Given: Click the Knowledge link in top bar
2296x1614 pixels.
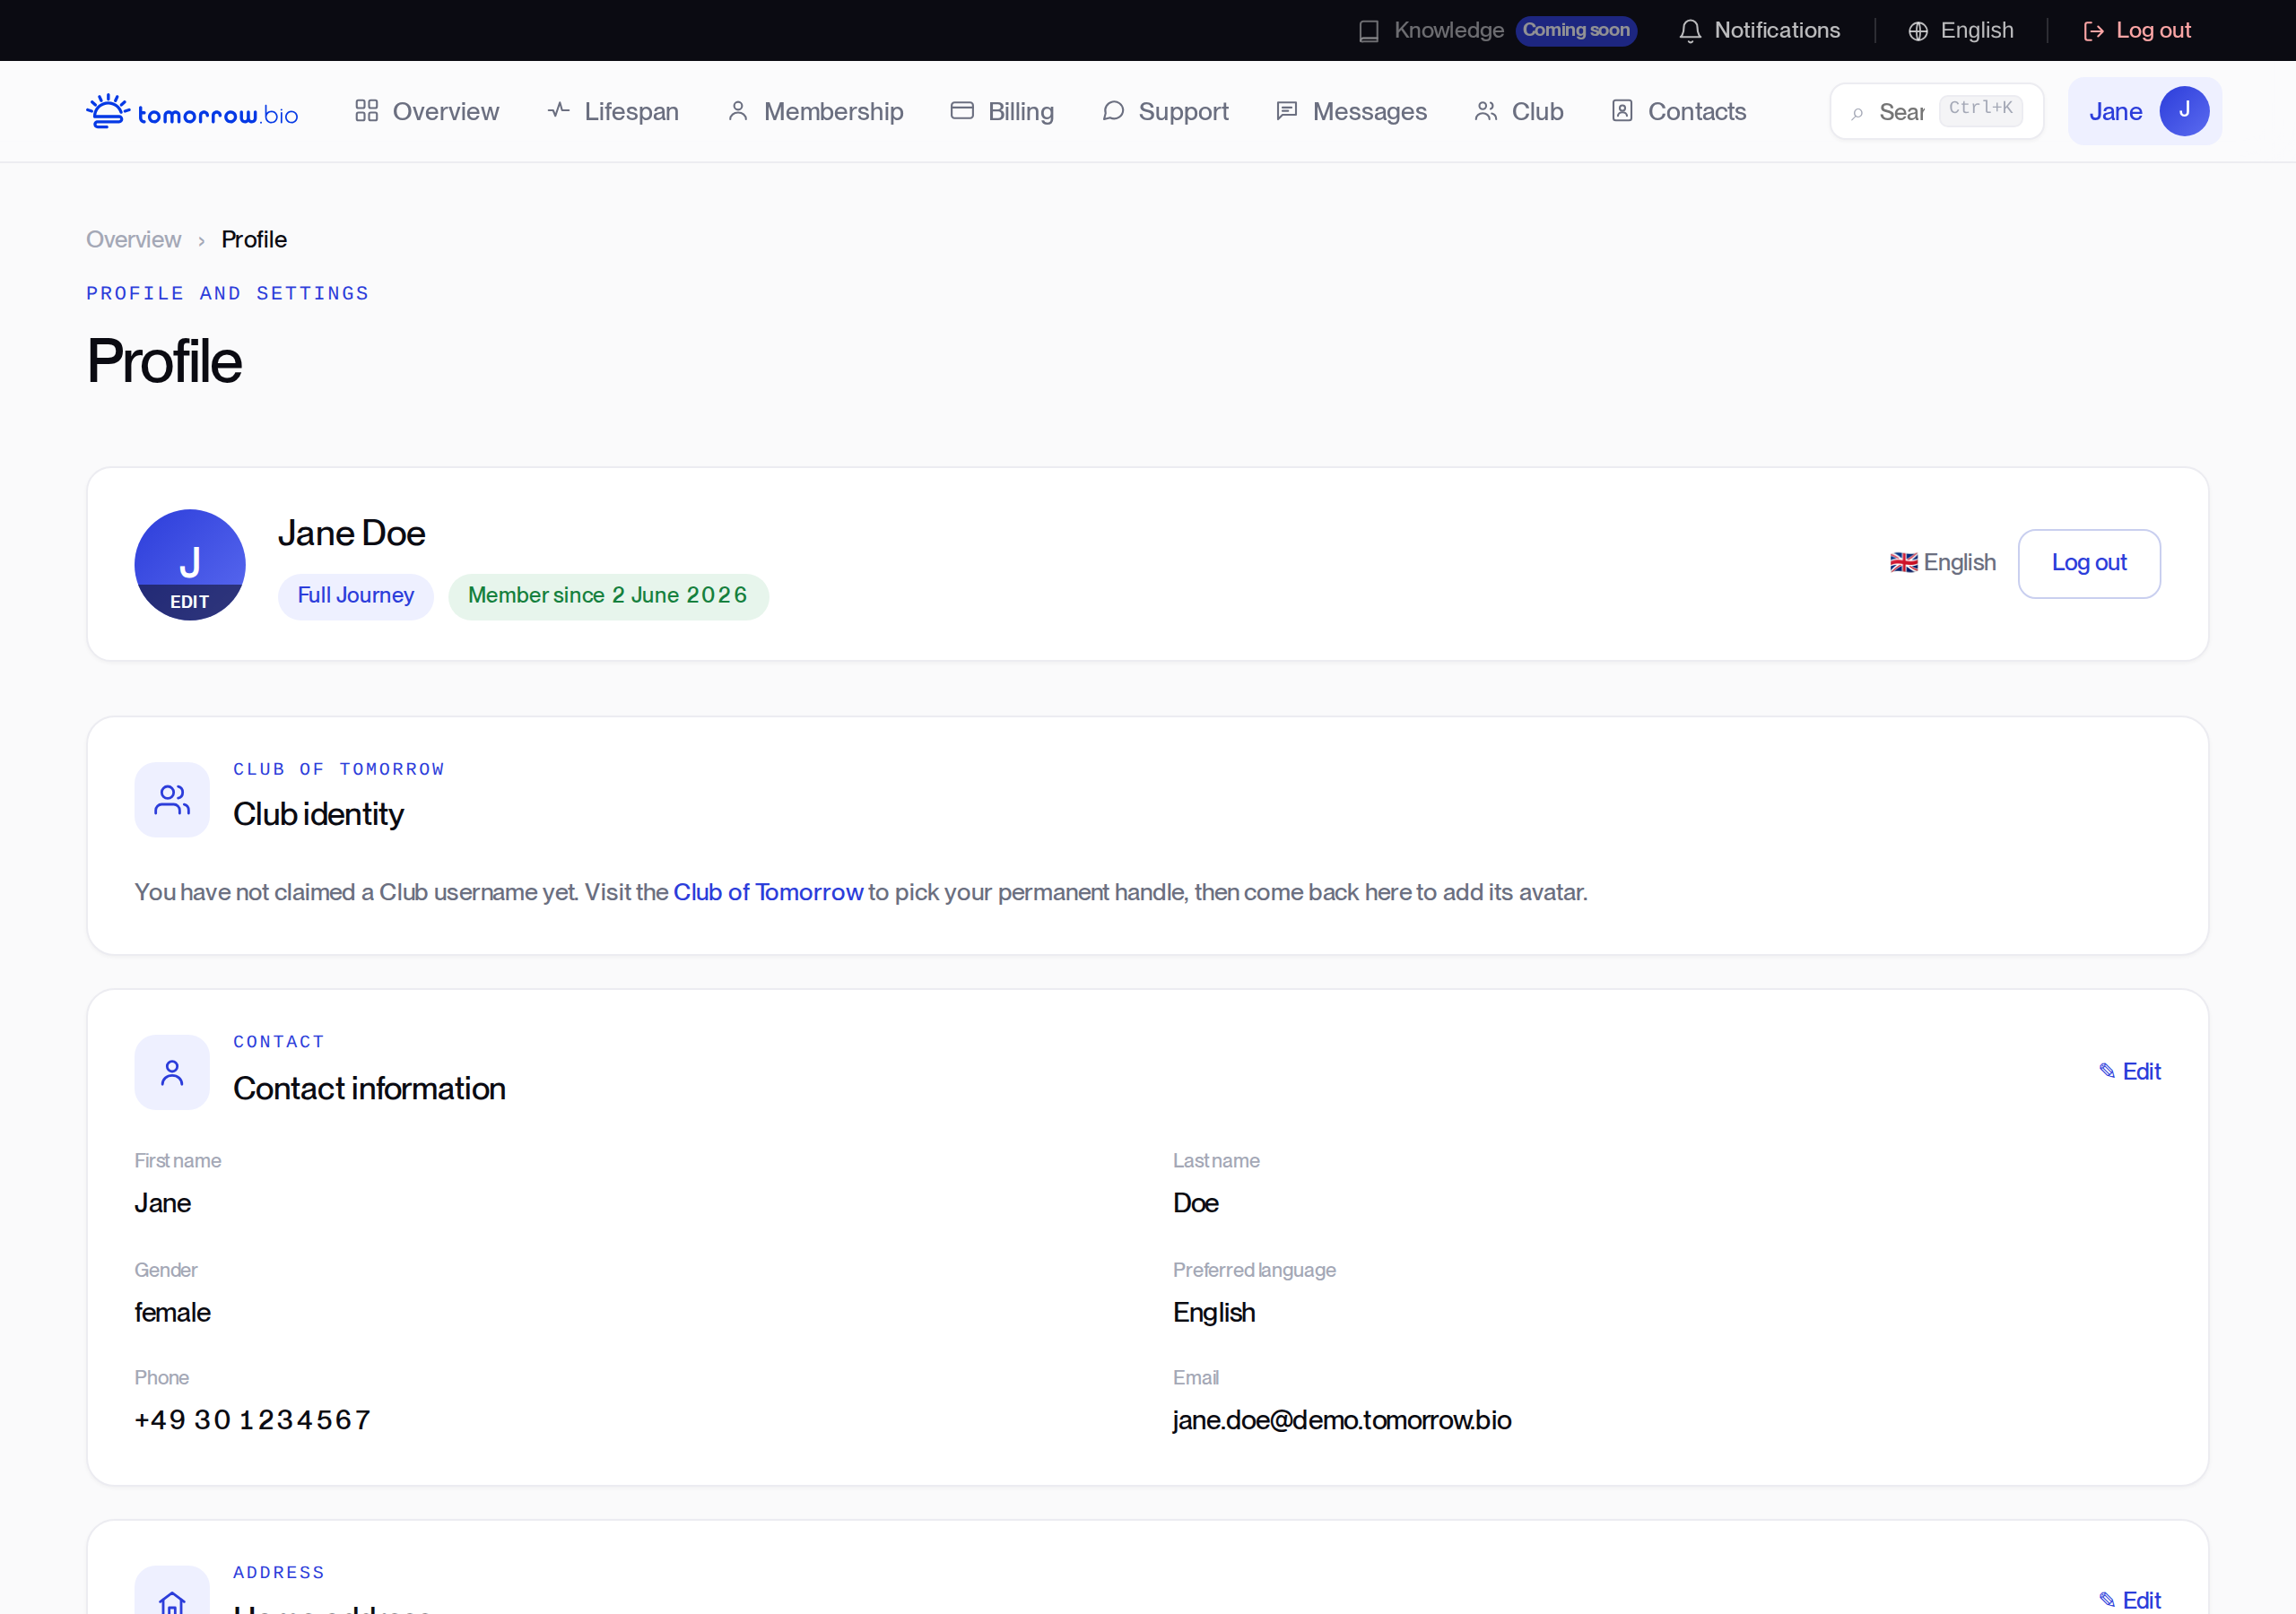Looking at the screenshot, I should point(1449,31).
